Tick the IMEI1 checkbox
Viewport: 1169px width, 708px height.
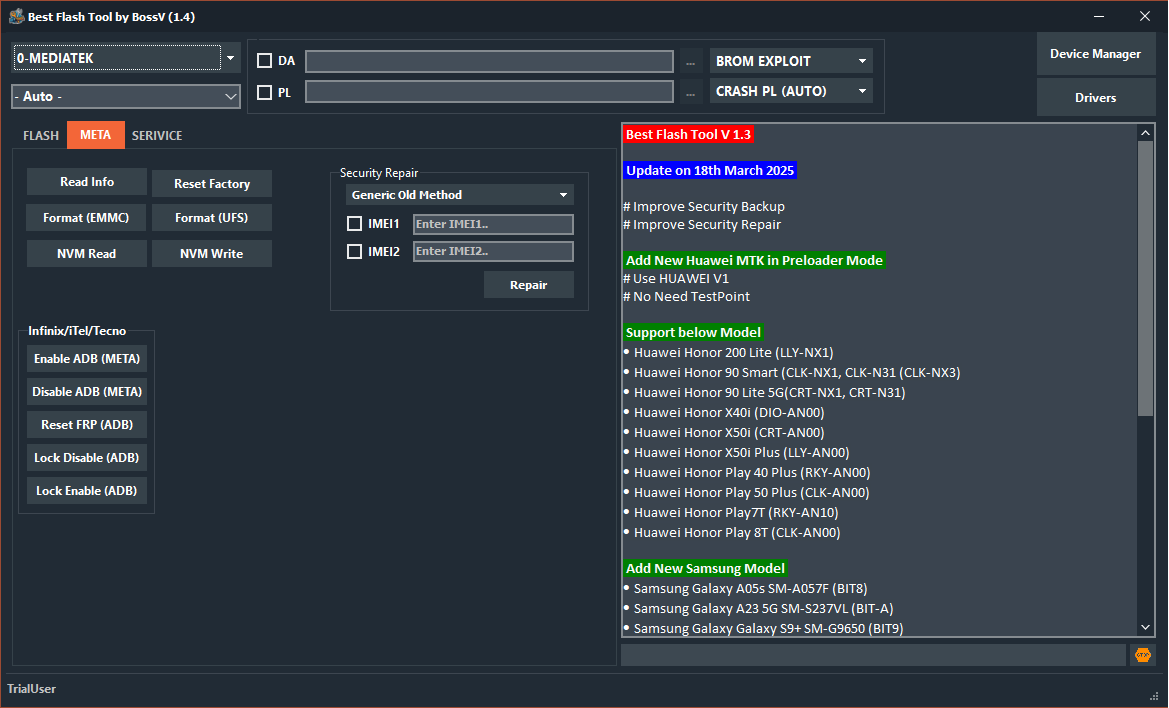(354, 224)
